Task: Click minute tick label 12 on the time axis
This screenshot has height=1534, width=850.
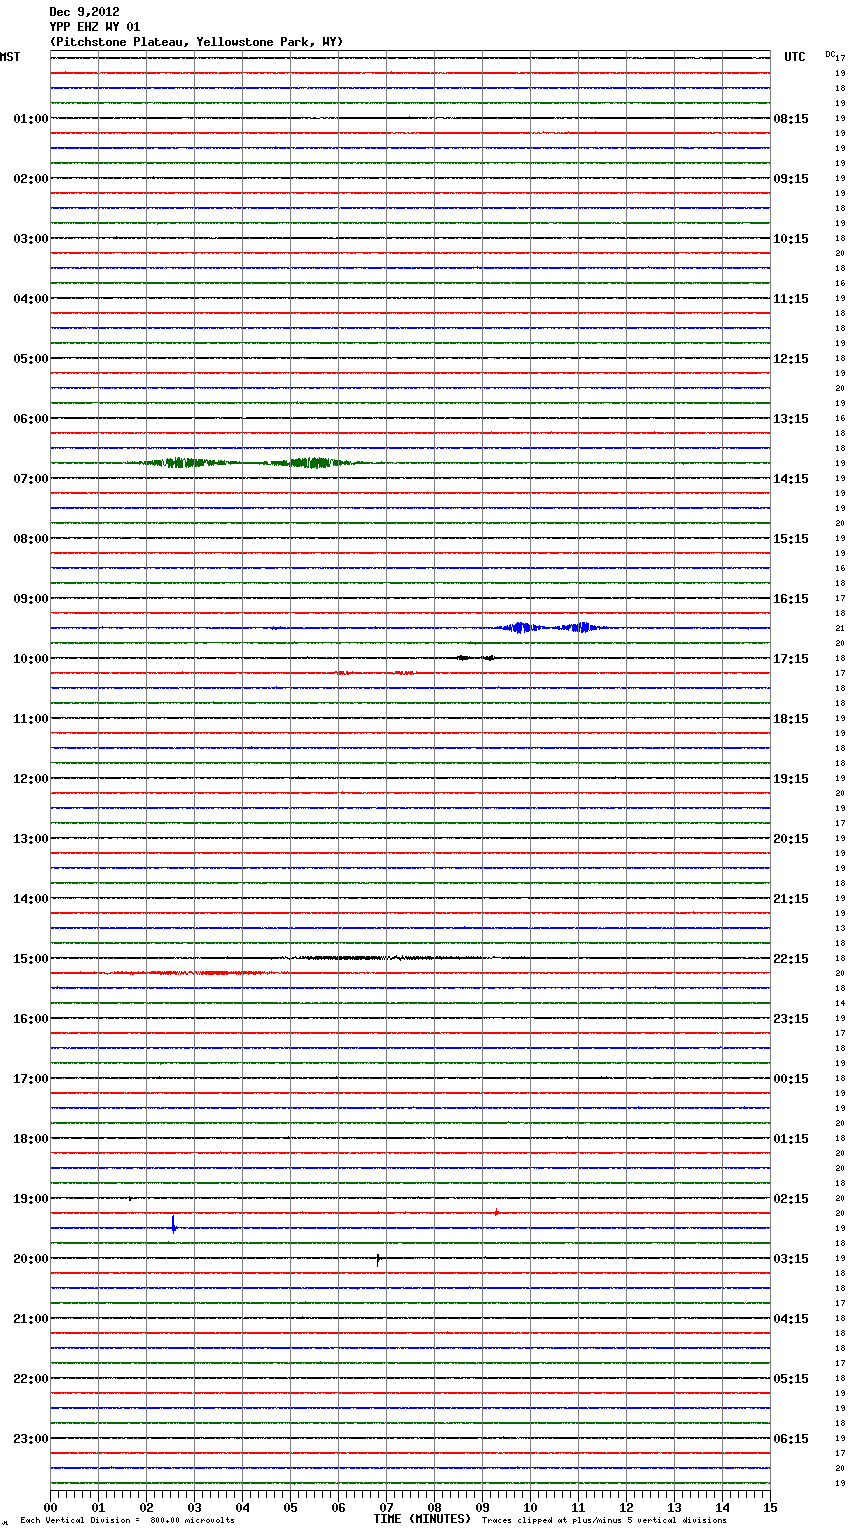Action: (626, 1507)
